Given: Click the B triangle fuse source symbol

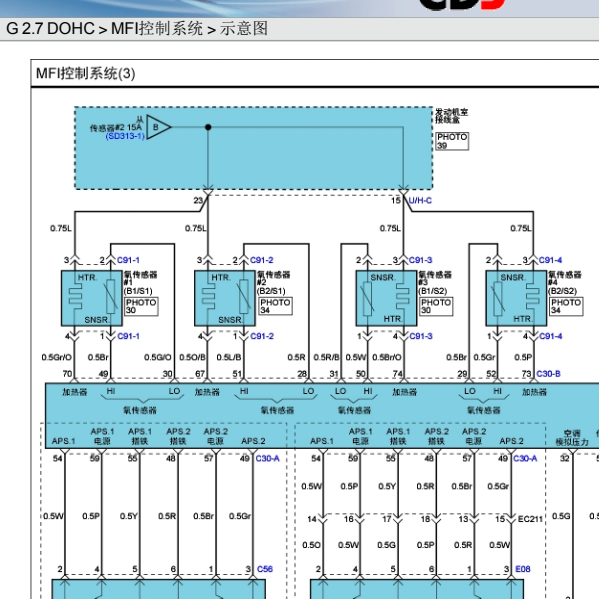Looking at the screenshot, I should 158,127.
